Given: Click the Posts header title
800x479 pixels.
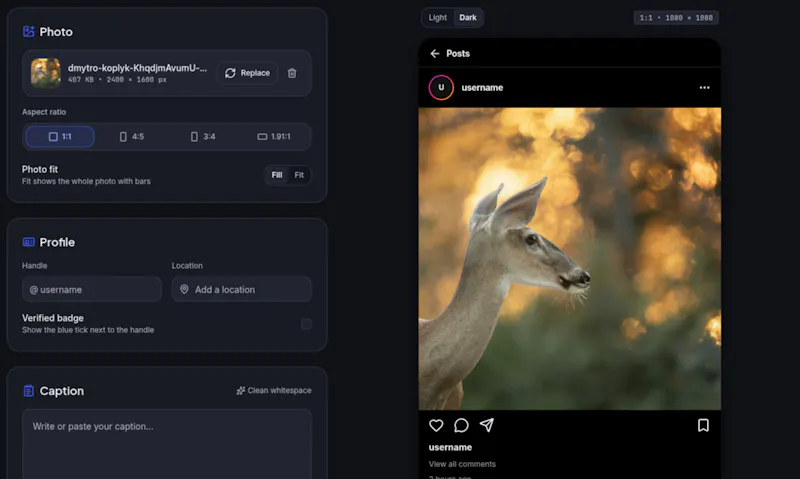Looking at the screenshot, I should coord(458,54).
